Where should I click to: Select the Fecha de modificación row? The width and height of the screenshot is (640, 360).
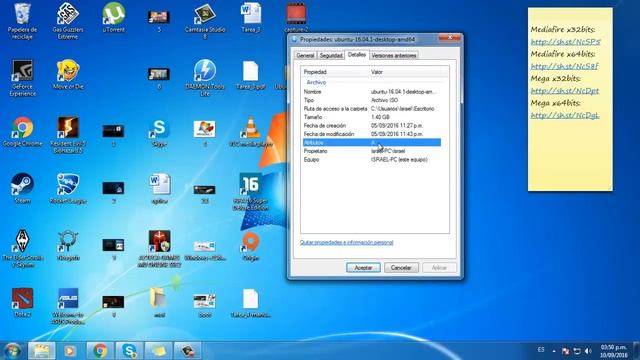coord(372,134)
